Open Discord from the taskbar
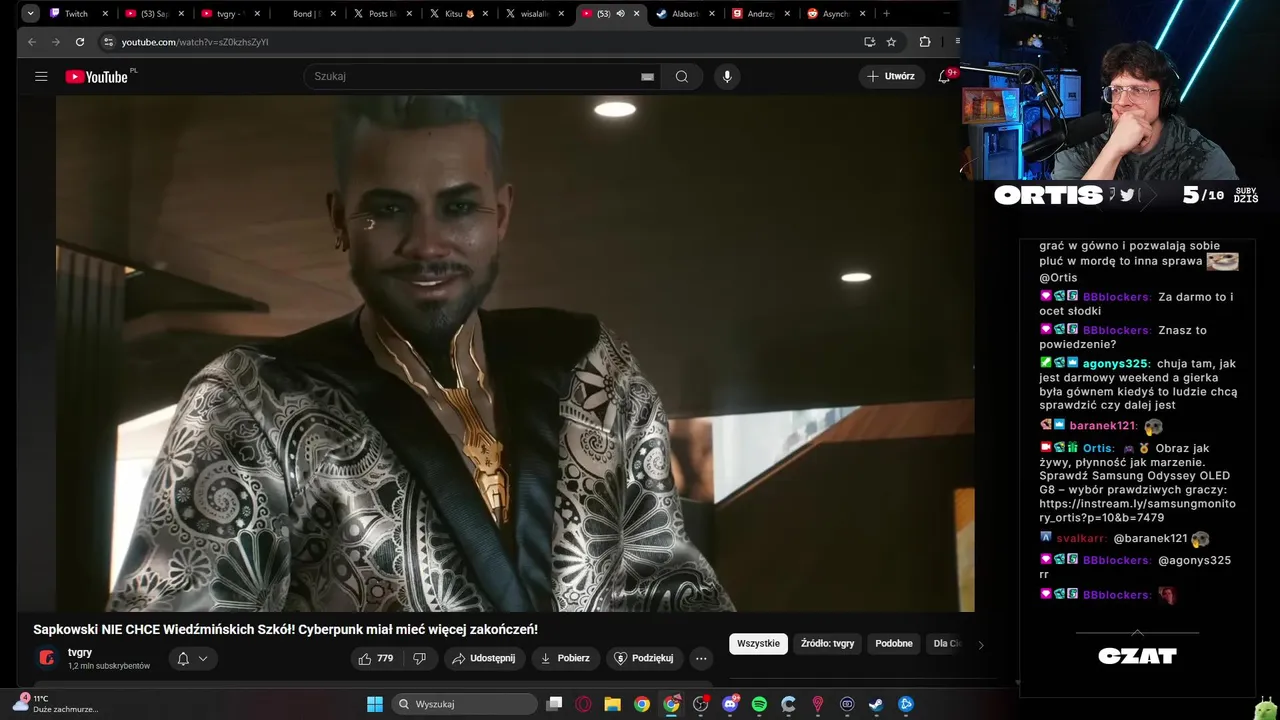Viewport: 1280px width, 720px height. tap(730, 704)
